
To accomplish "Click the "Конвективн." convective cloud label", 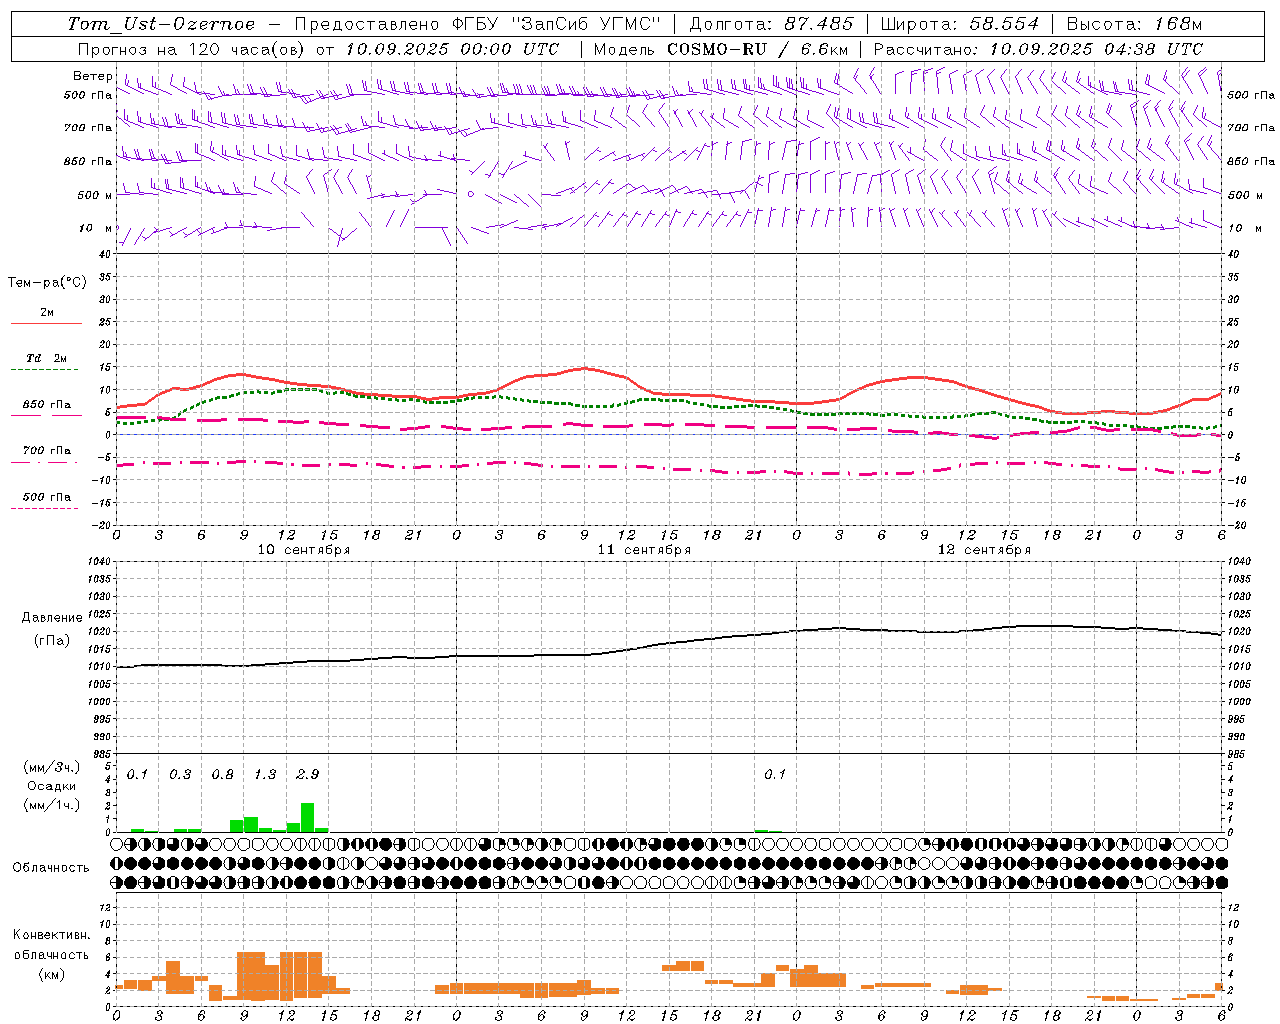I will tap(51, 935).
